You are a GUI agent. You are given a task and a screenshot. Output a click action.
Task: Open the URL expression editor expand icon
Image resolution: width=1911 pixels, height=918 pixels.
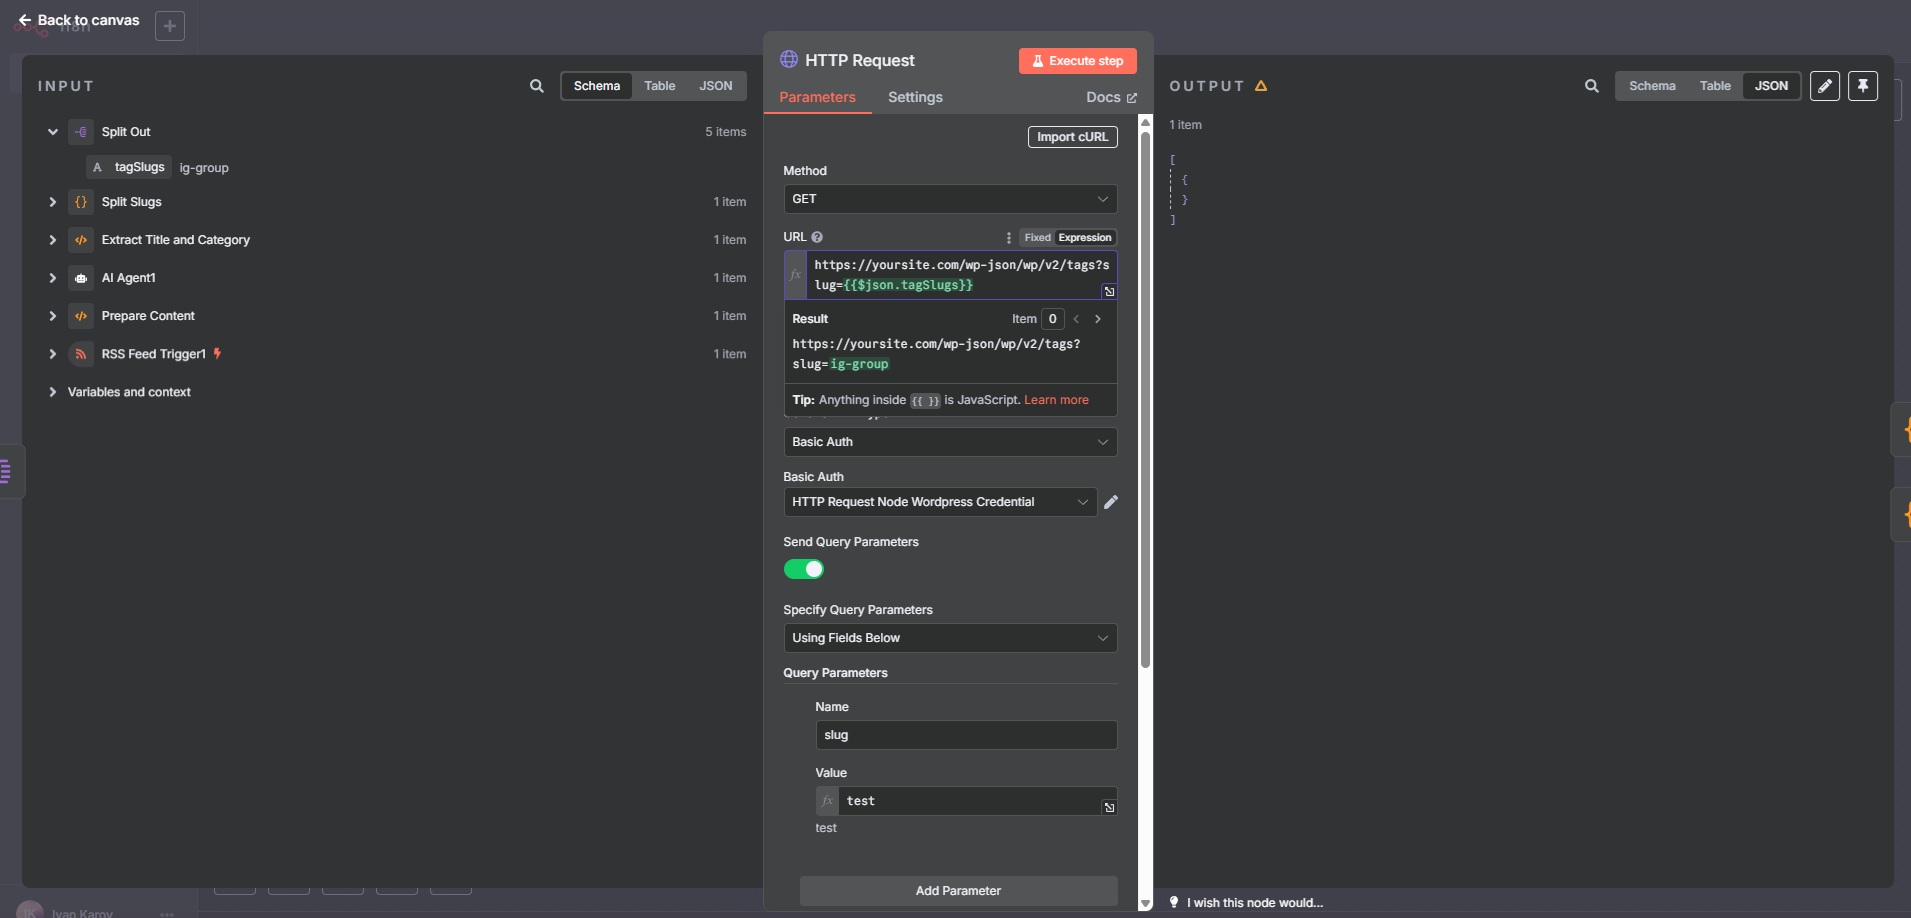[x=1109, y=292]
